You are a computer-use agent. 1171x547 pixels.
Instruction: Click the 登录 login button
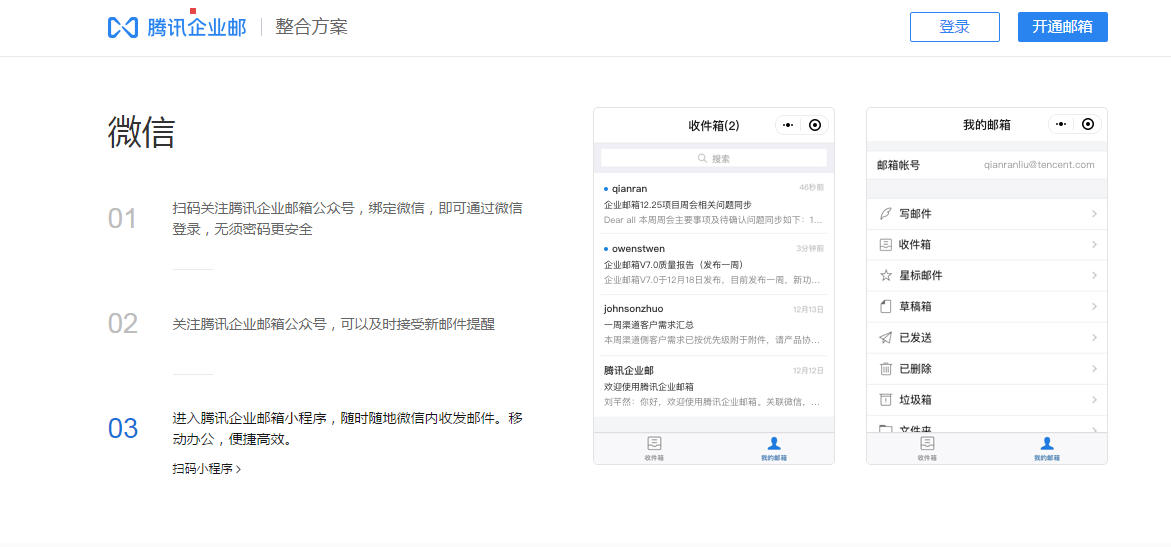point(954,27)
